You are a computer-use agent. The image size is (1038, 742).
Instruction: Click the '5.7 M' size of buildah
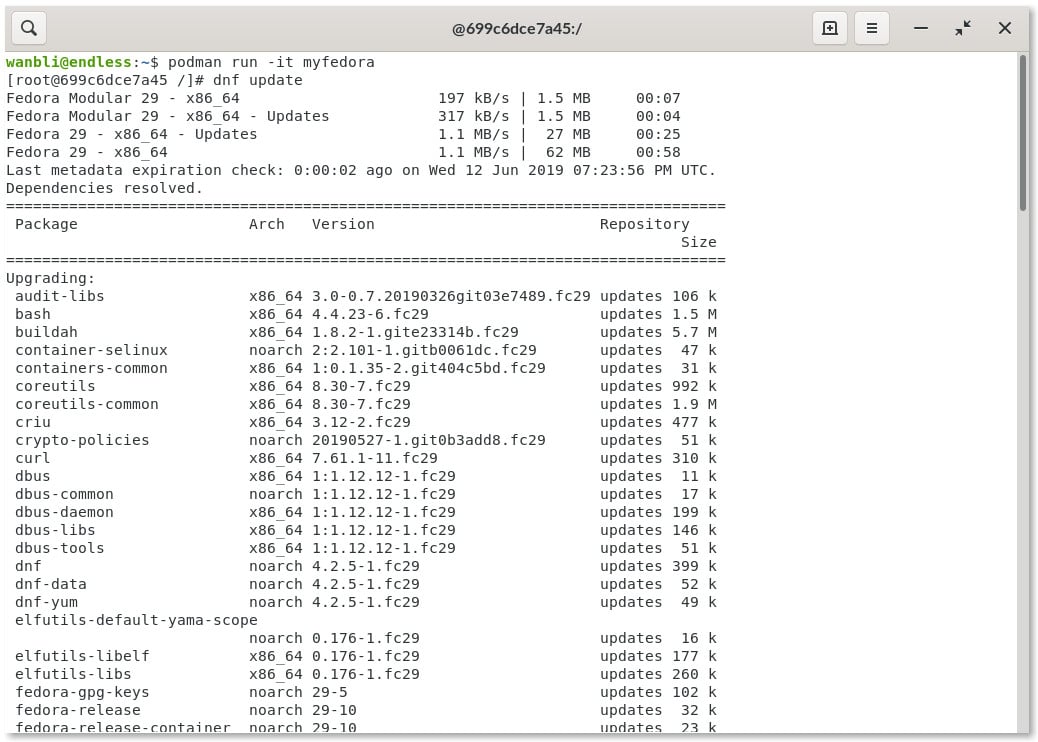pos(694,332)
